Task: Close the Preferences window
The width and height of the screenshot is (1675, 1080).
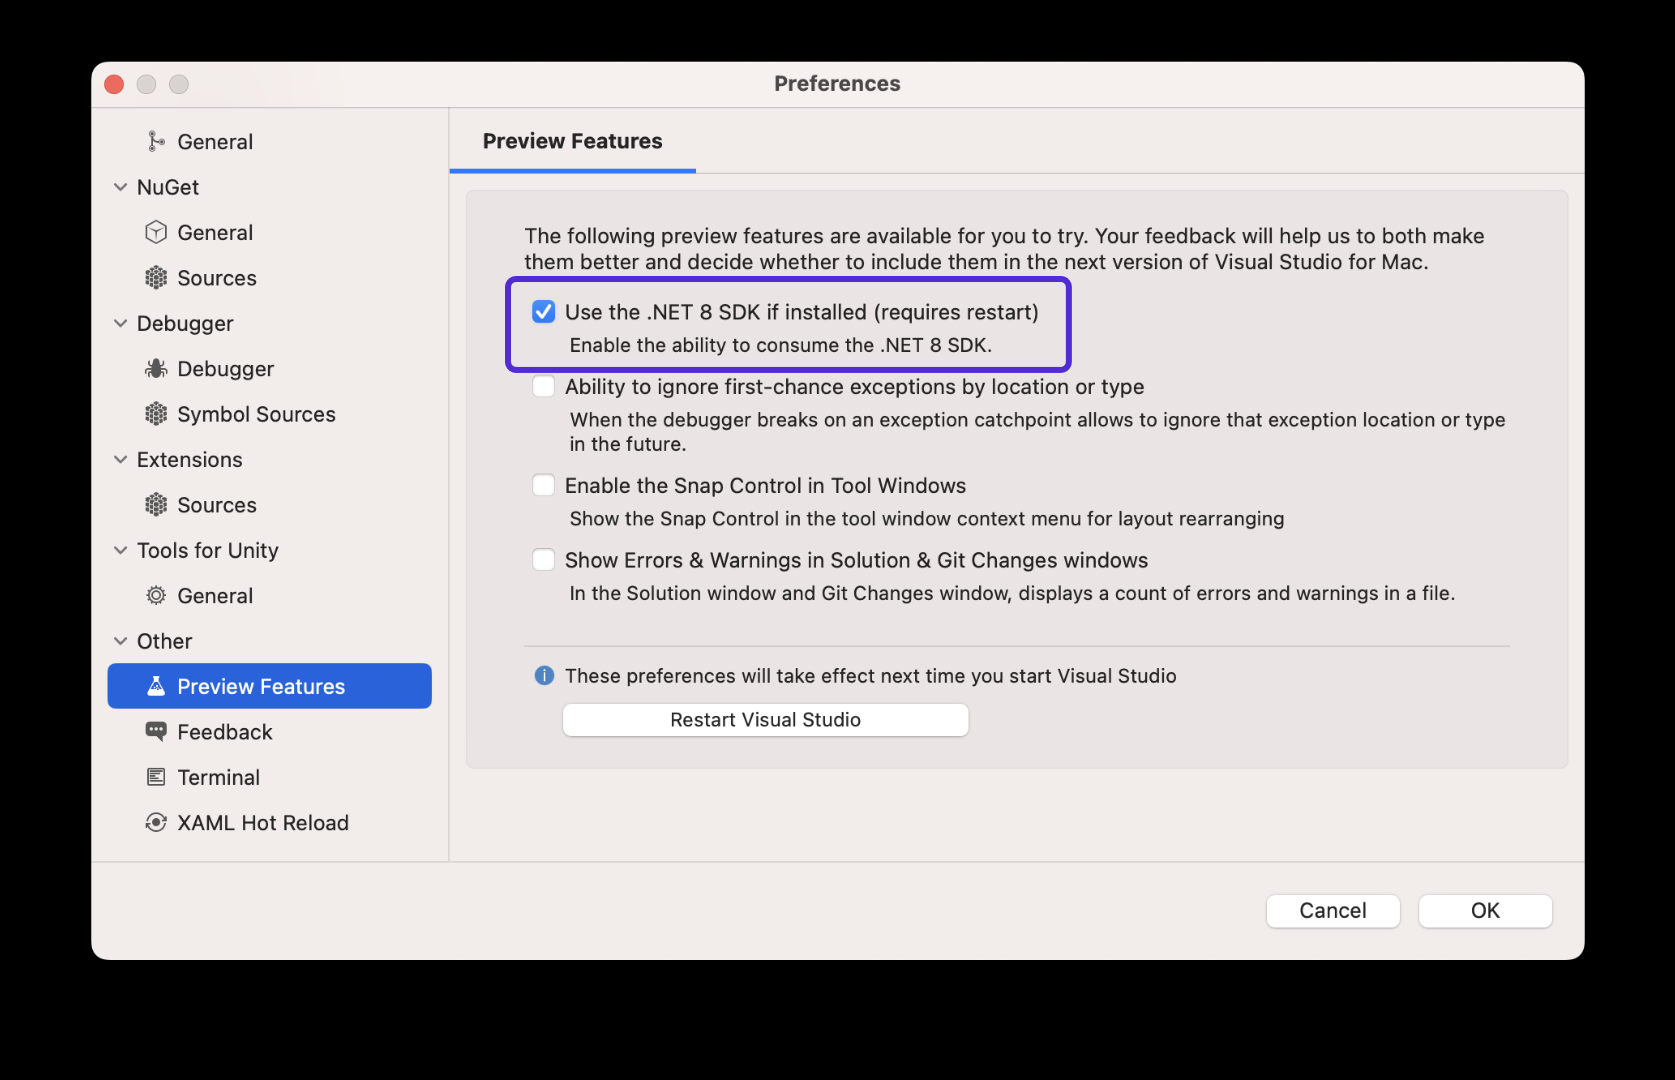Action: point(114,84)
